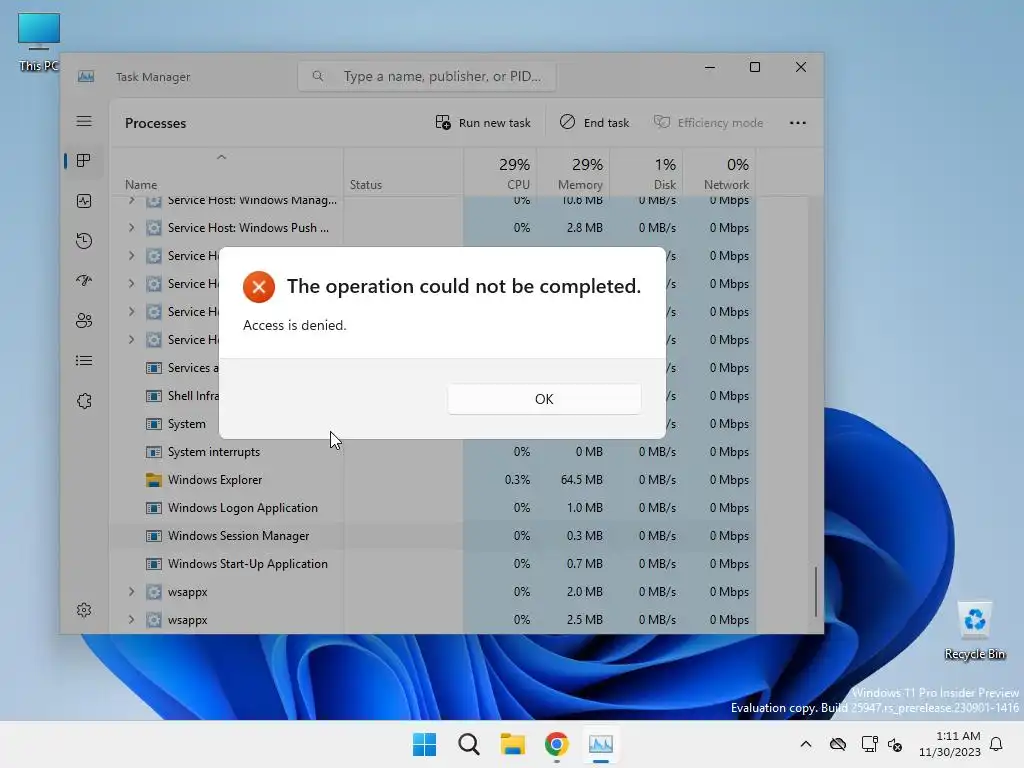
Task: Select the Recycle Bin desktop icon
Action: point(974,630)
